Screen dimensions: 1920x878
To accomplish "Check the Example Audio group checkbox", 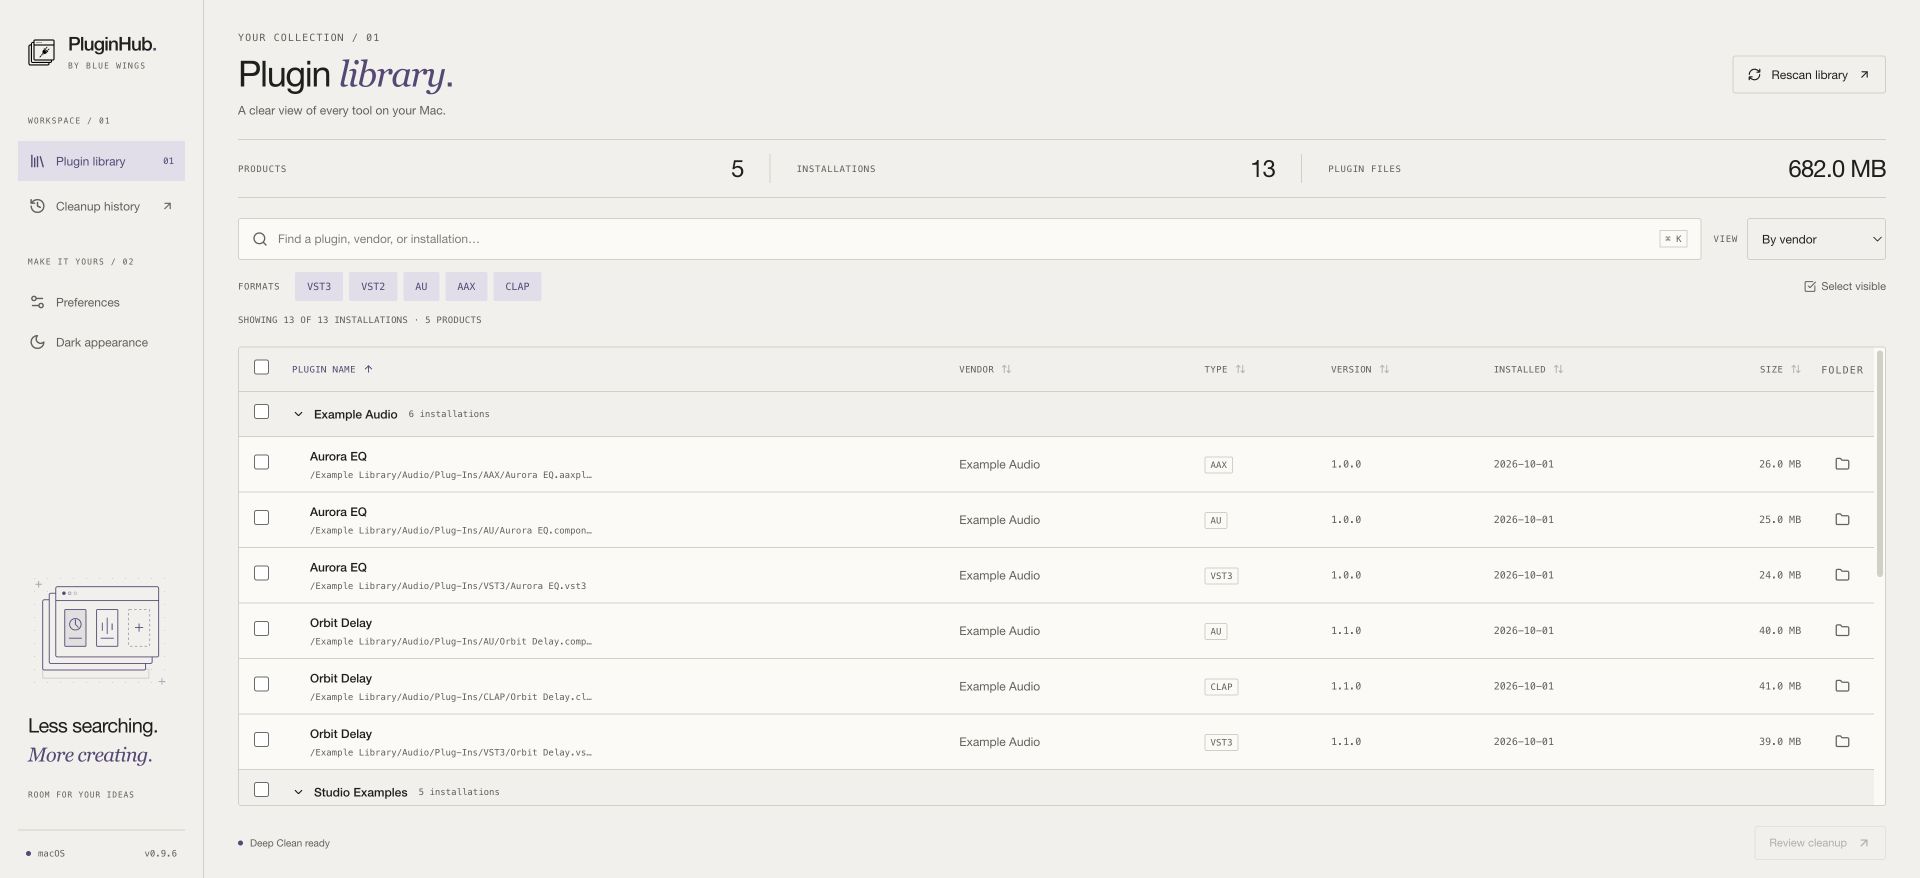I will point(261,412).
